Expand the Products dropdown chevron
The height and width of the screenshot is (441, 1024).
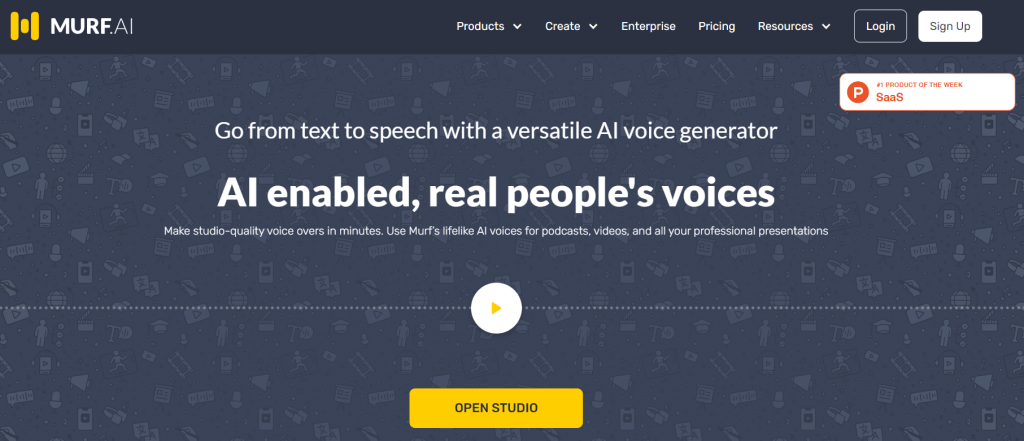pyautogui.click(x=517, y=27)
